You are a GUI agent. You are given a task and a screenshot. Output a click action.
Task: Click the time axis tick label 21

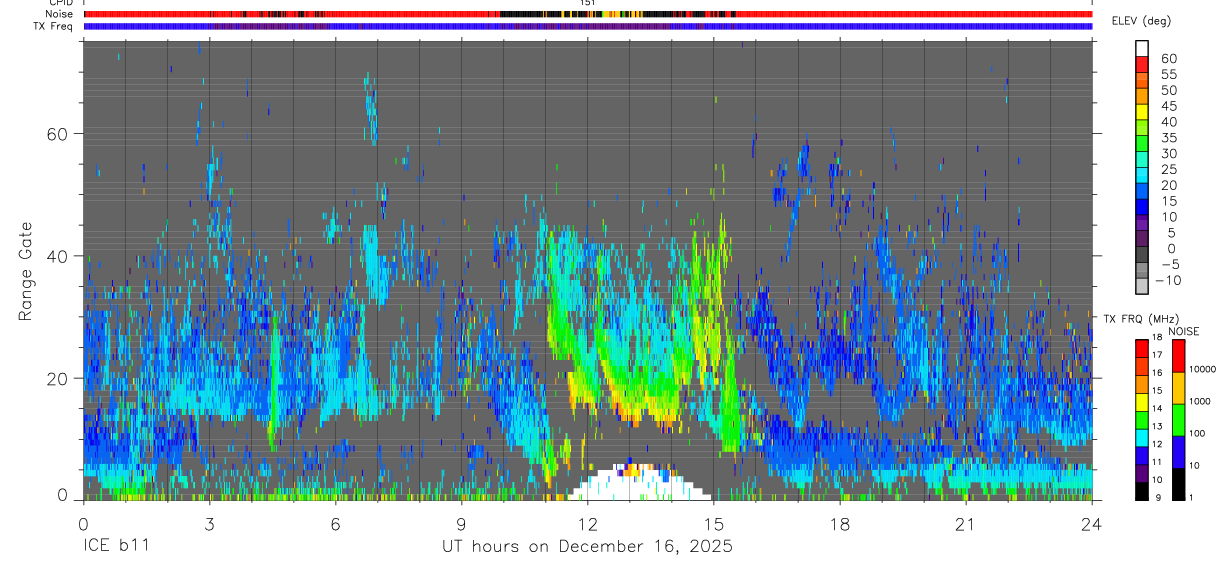965,523
